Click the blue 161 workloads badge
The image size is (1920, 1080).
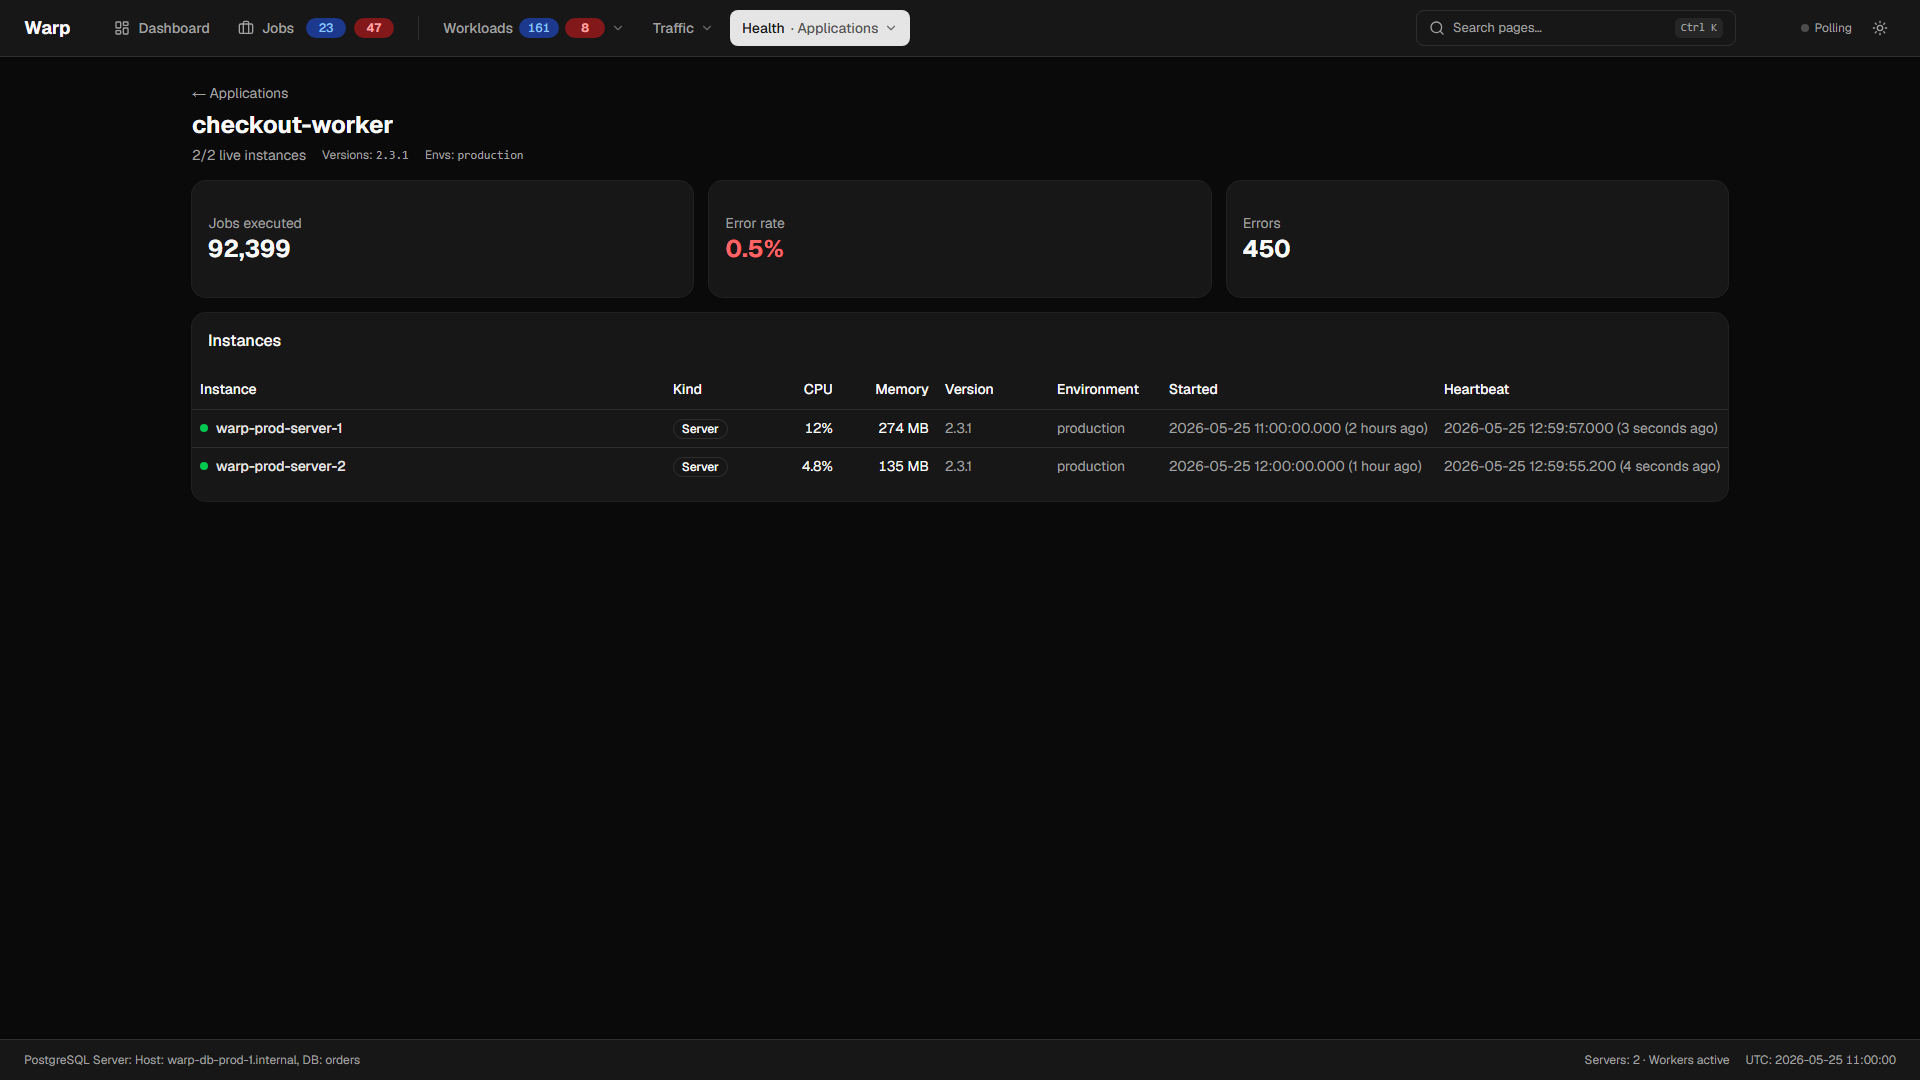[539, 28]
